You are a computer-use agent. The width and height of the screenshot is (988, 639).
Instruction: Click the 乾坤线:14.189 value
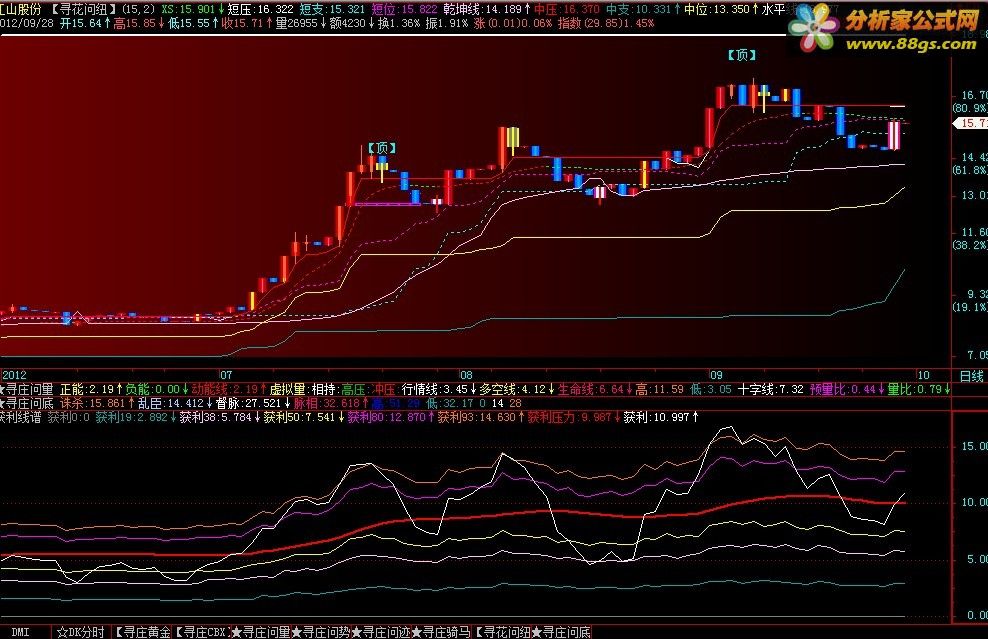485,9
